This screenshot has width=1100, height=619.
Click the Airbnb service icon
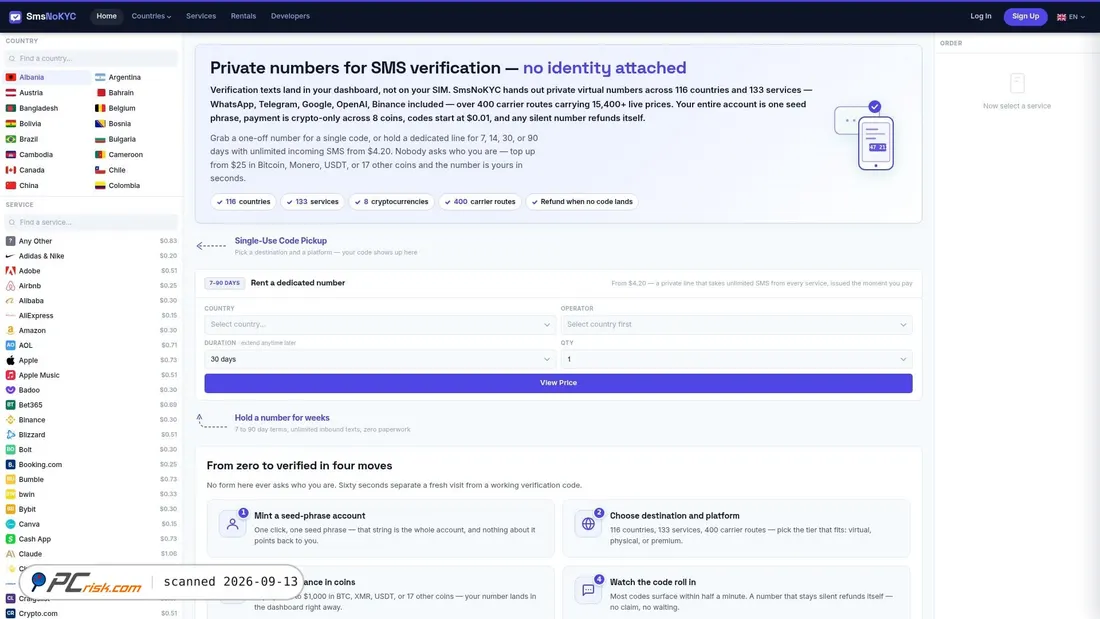coord(11,286)
